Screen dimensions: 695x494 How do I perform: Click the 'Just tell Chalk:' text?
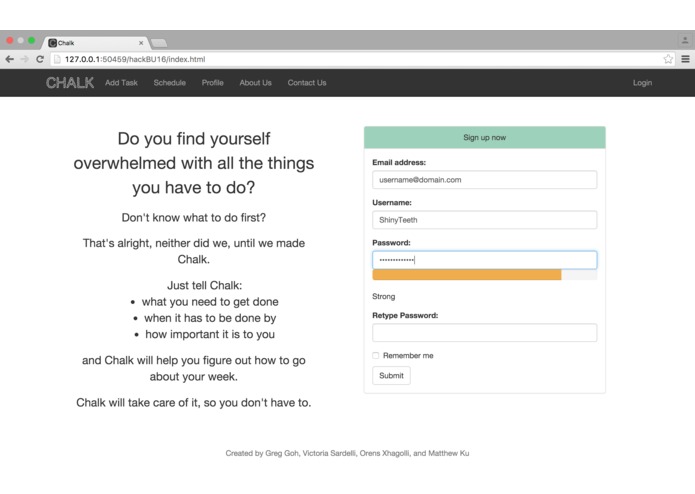[204, 285]
